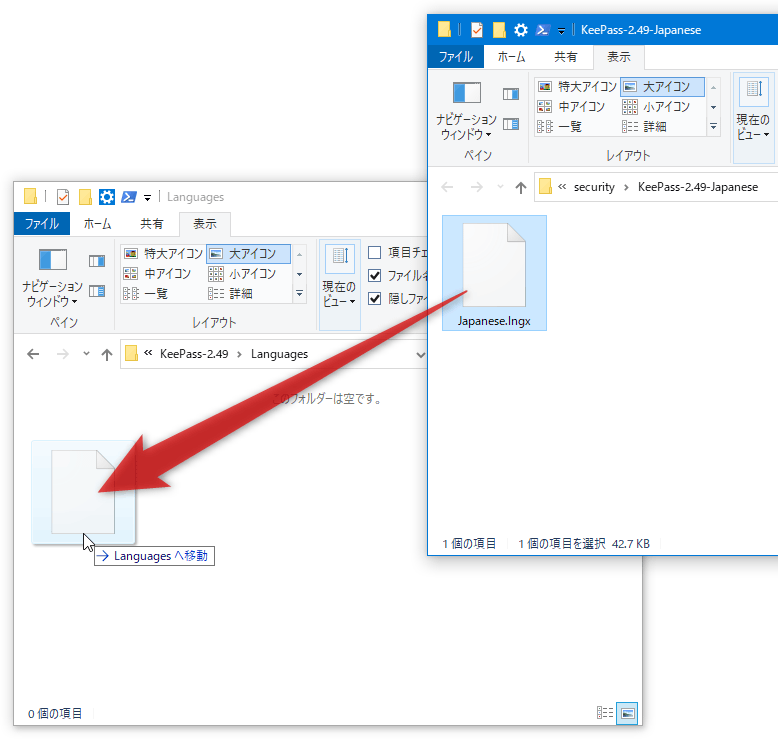Open 共有 tab in Languages window
This screenshot has height=740, width=778.
pyautogui.click(x=151, y=223)
